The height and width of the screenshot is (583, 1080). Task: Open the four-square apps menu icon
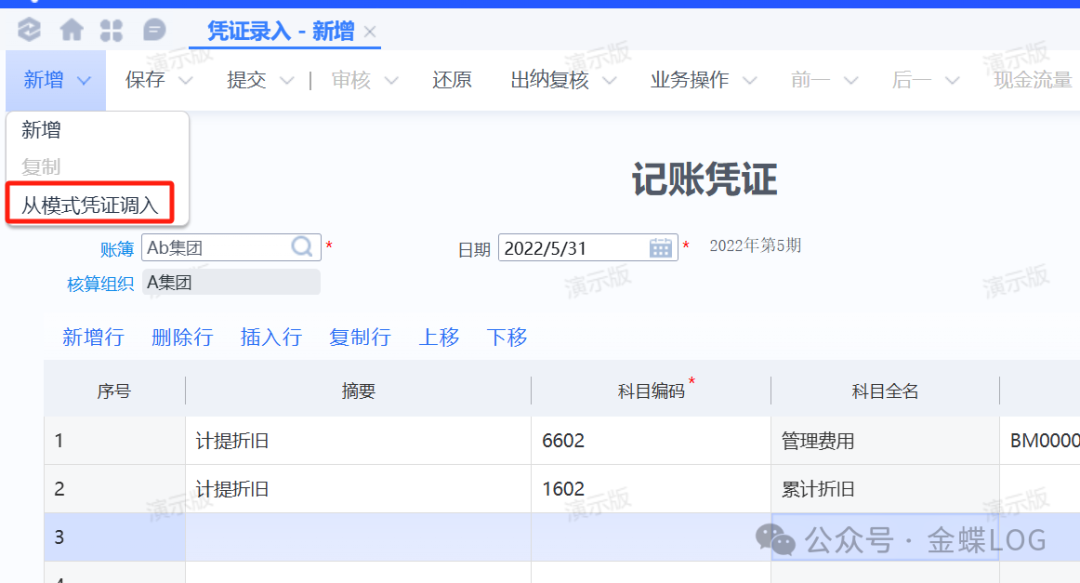[x=113, y=30]
